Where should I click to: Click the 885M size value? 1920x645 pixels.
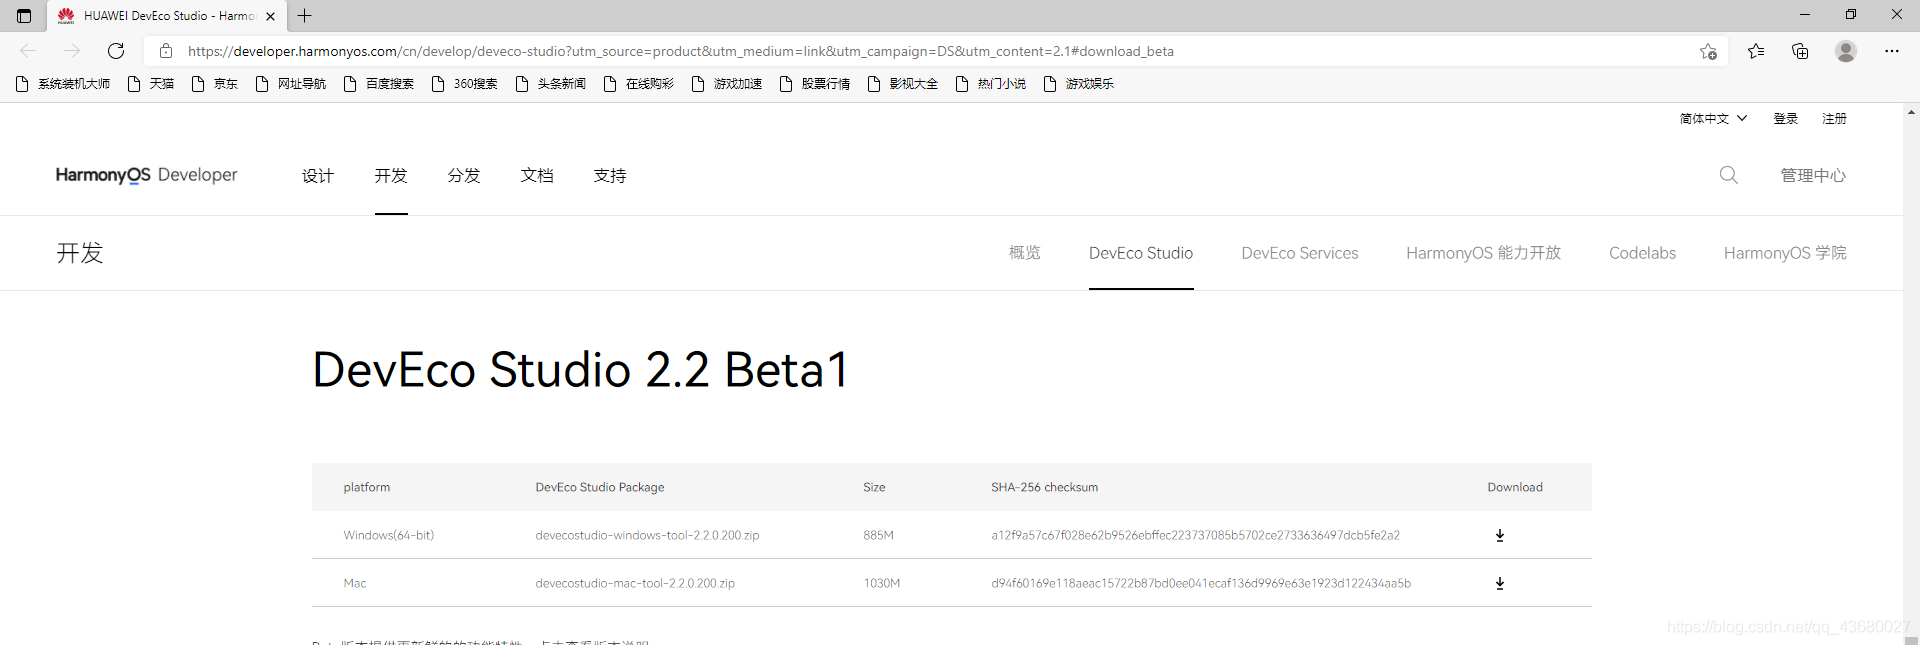point(879,536)
